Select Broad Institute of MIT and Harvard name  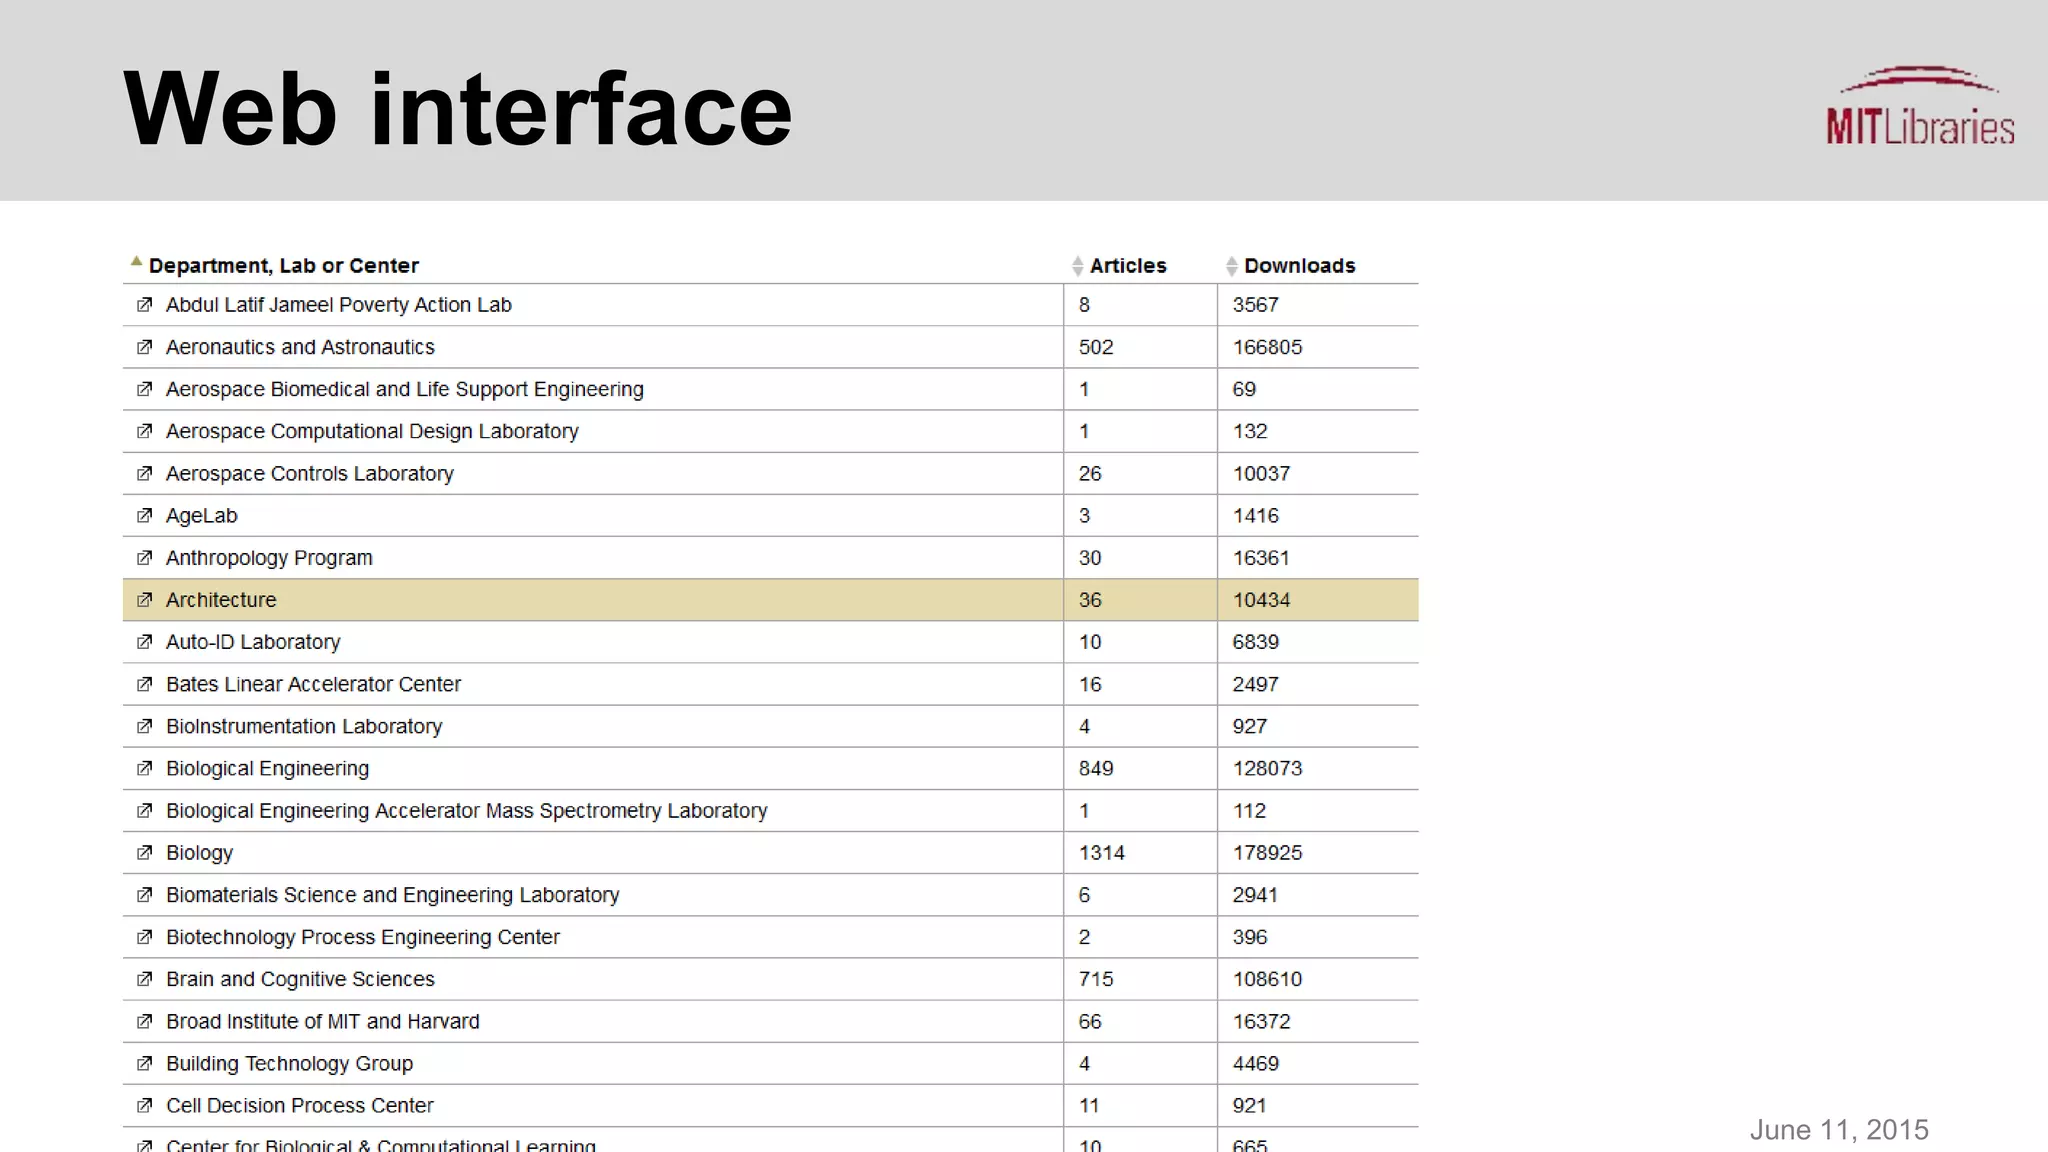(323, 1021)
